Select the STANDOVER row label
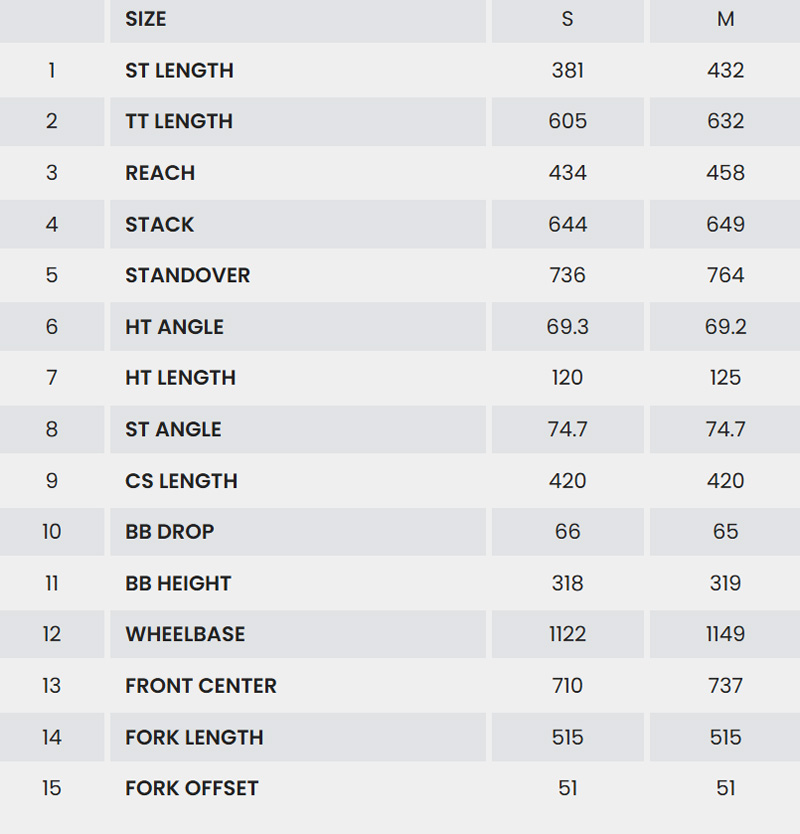The width and height of the screenshot is (800, 834). coord(187,276)
